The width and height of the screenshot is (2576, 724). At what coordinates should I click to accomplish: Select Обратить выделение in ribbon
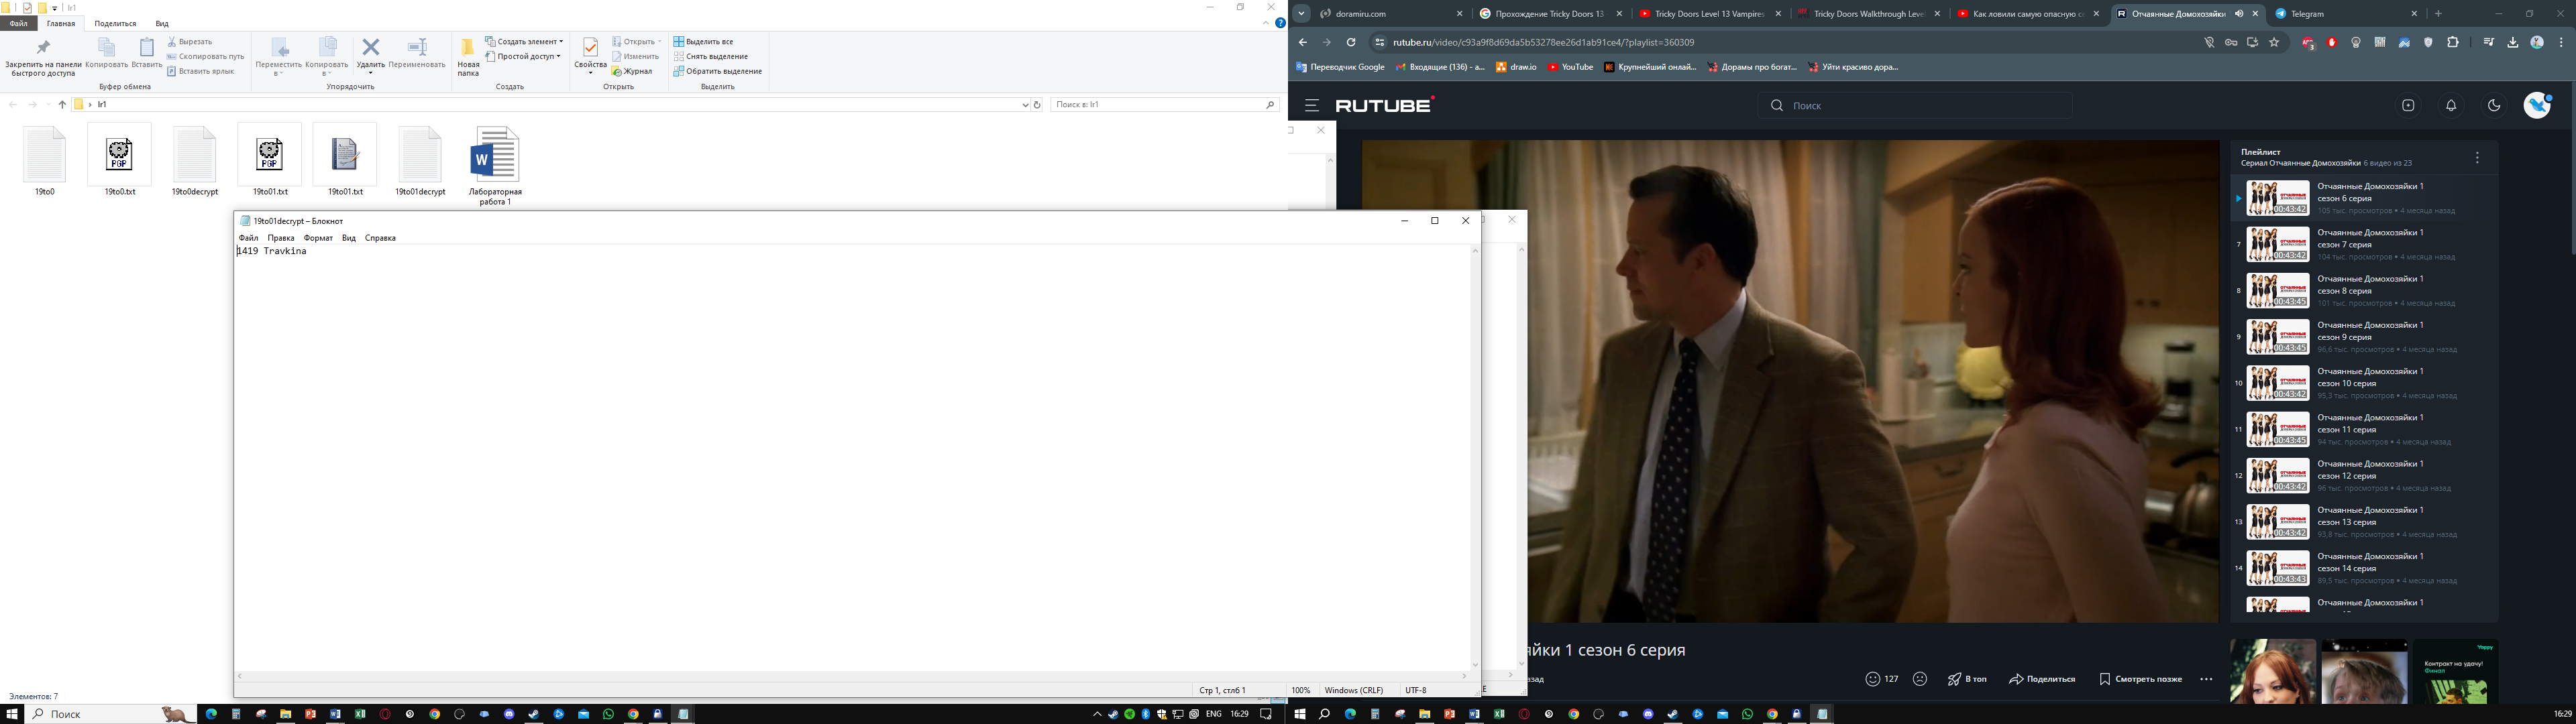click(718, 71)
